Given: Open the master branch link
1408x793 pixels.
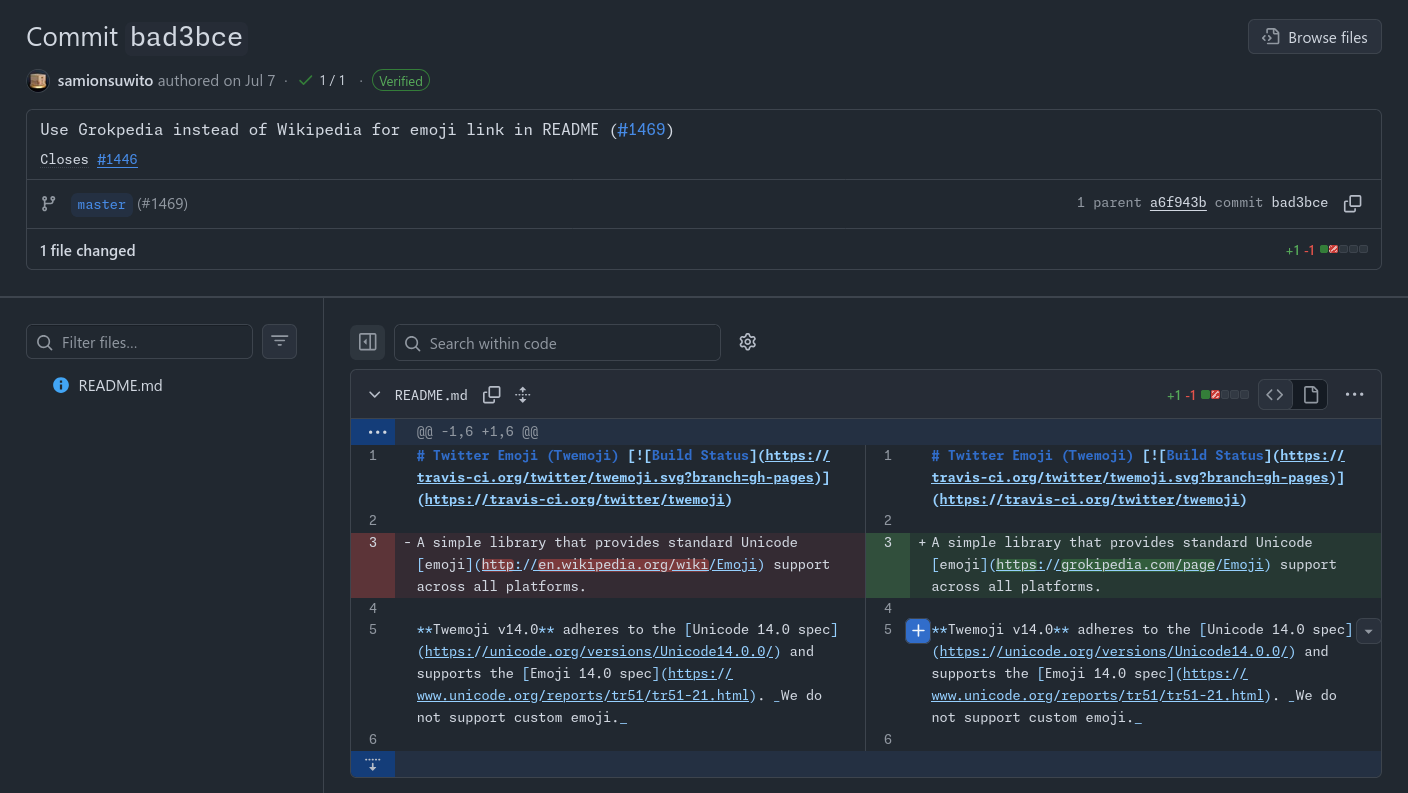Looking at the screenshot, I should 102,204.
